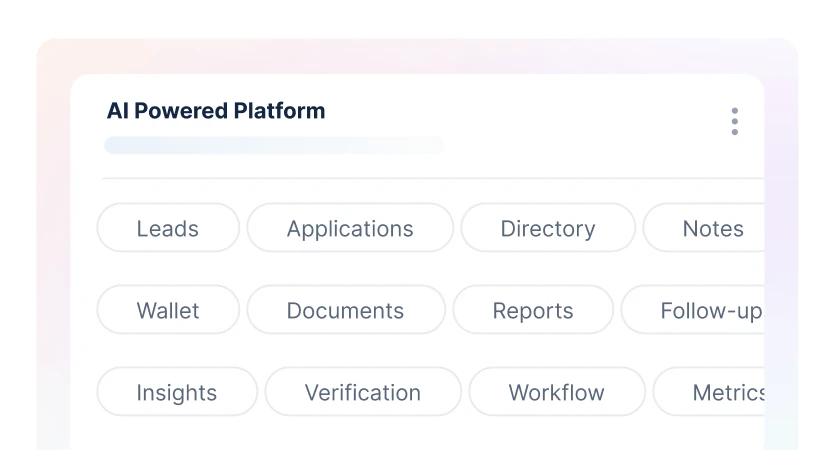The width and height of the screenshot is (832, 450).
Task: Click the pink margin left of the card
Action: [x=53, y=250]
